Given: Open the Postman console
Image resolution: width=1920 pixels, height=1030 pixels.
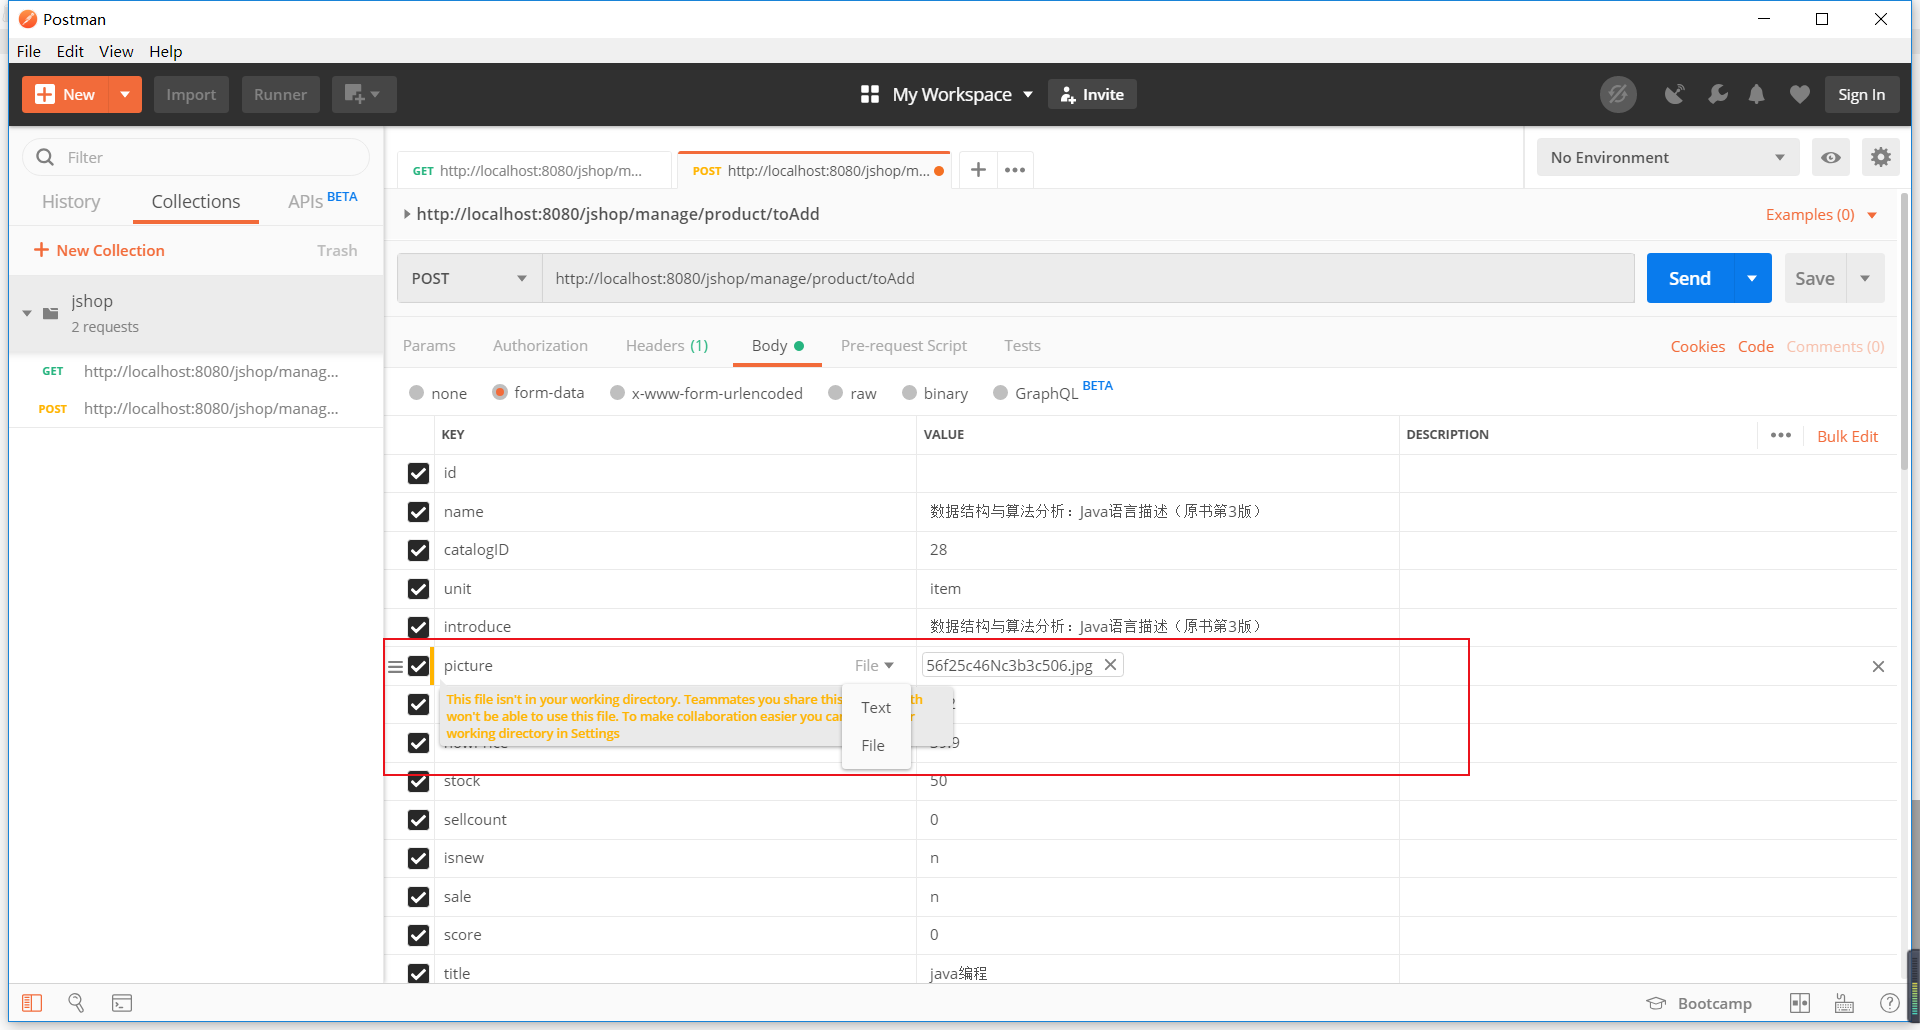Looking at the screenshot, I should coord(121,1003).
